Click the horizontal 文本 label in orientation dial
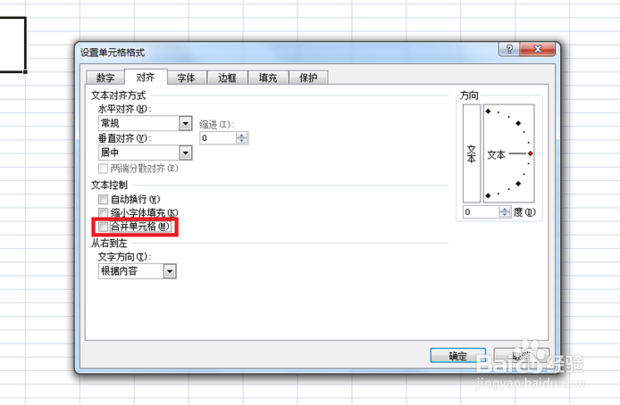Image resolution: width=620 pixels, height=405 pixels. 496,155
